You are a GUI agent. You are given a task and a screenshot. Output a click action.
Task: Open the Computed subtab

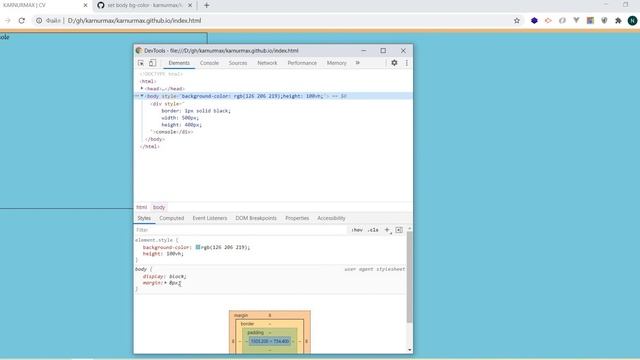(171, 218)
